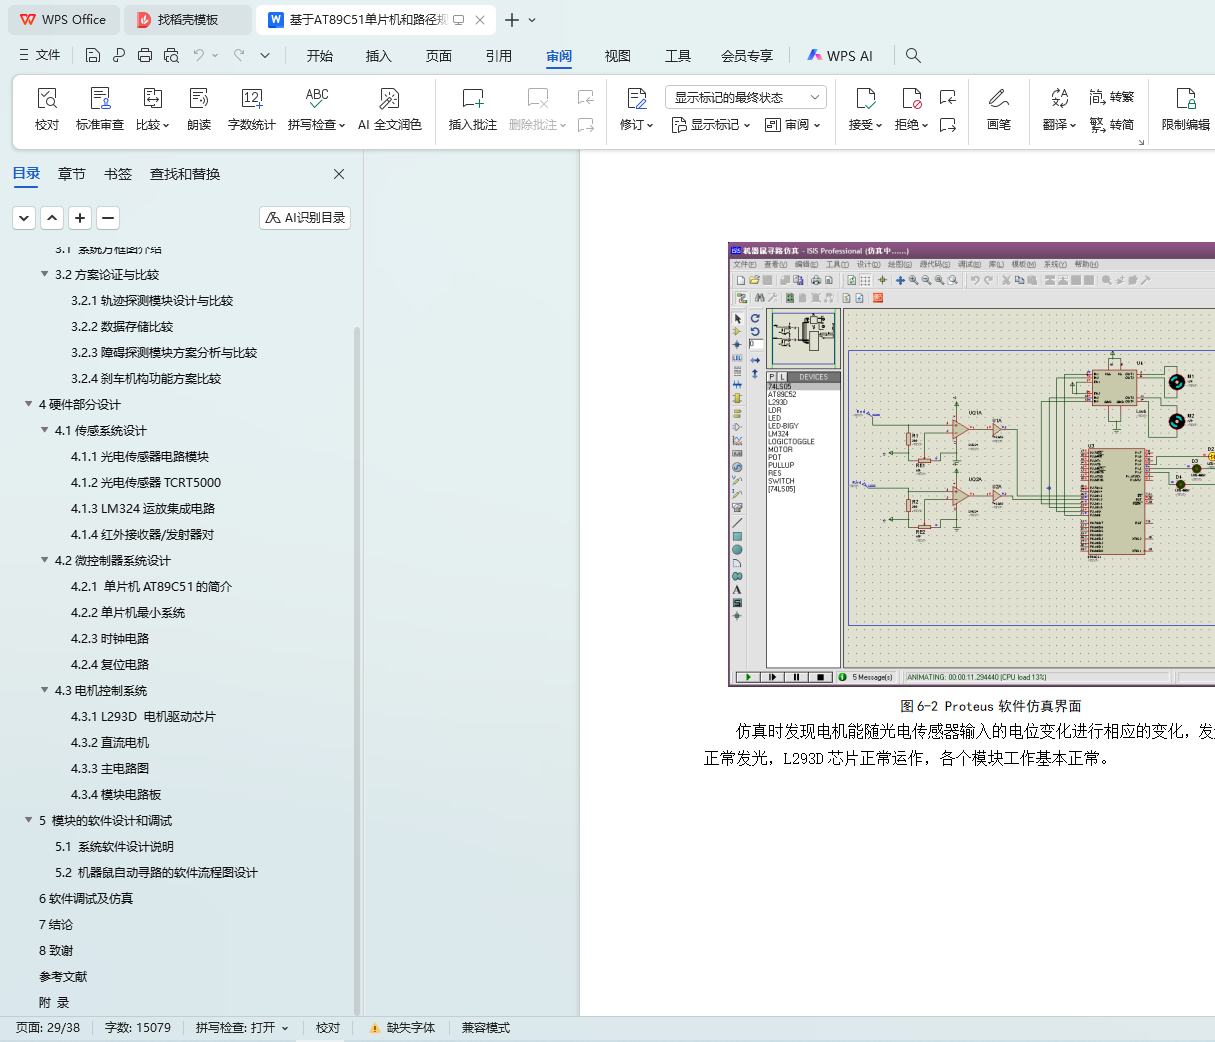Image resolution: width=1215 pixels, height=1042 pixels.
Task: Start 朗读 read aloud
Action: click(x=199, y=109)
